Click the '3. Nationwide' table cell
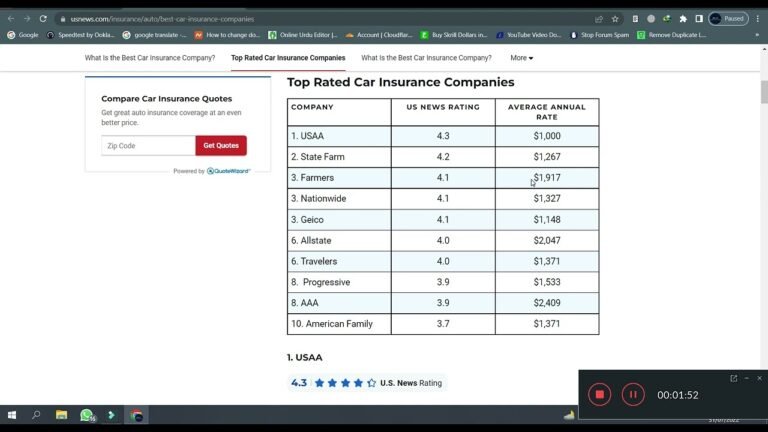This screenshot has height=432, width=768. pos(339,198)
